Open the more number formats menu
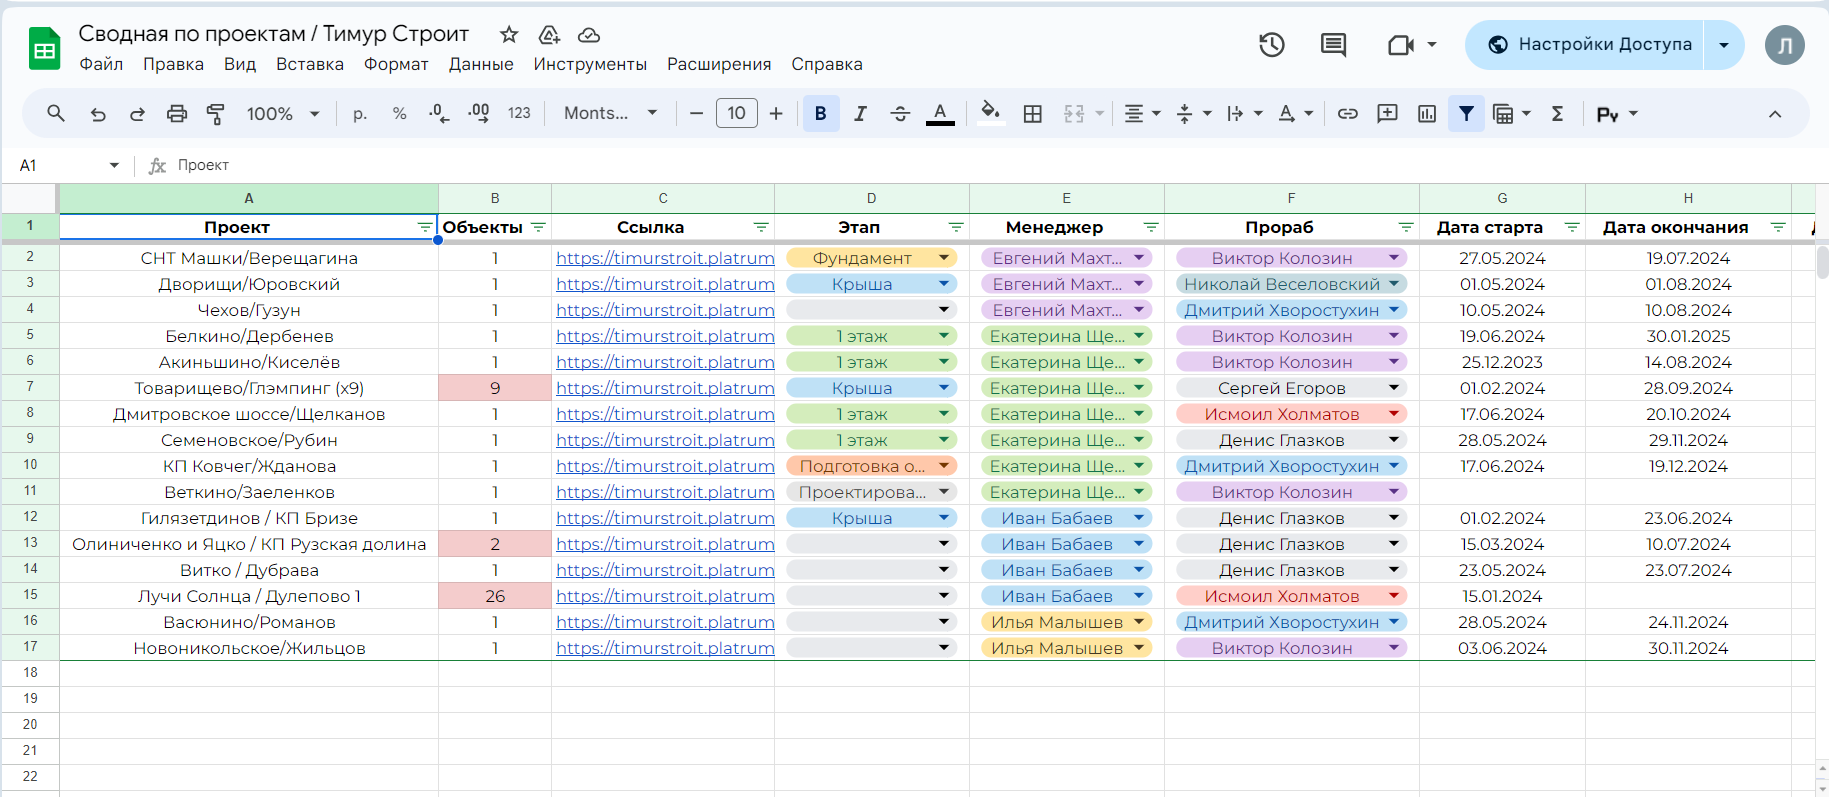The height and width of the screenshot is (797, 1829). 519,114
